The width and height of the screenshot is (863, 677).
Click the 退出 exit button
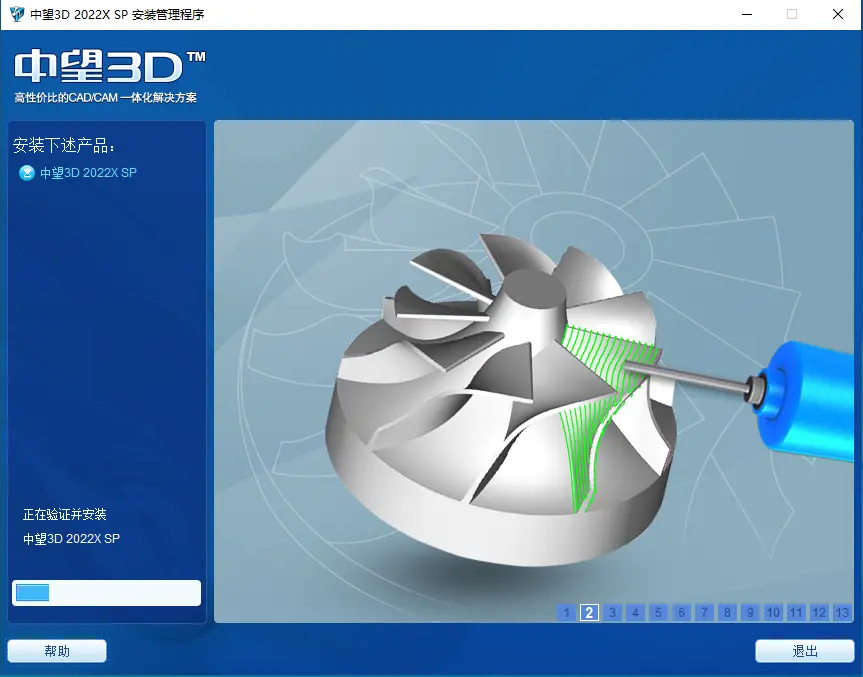805,651
